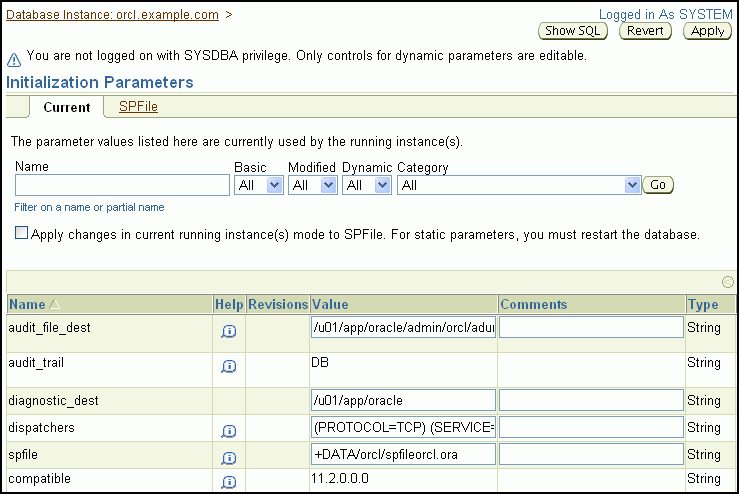Select the Current tab
The width and height of the screenshot is (739, 494).
tap(67, 107)
